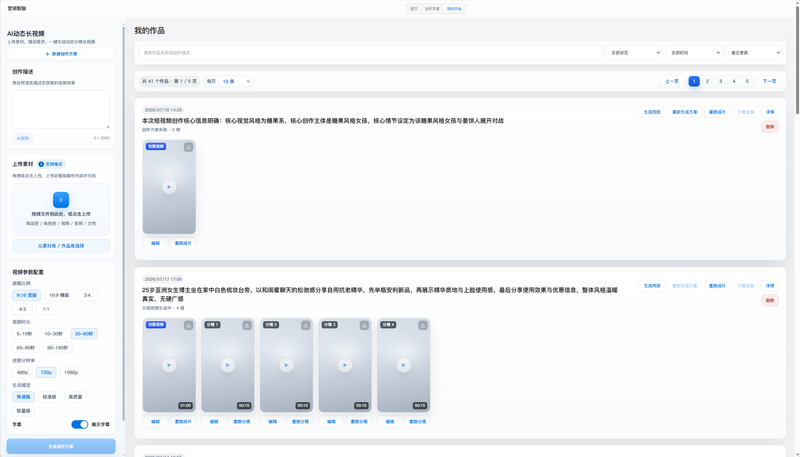This screenshot has height=457, width=800.
Task: Go to page 2
Action: tap(707, 81)
